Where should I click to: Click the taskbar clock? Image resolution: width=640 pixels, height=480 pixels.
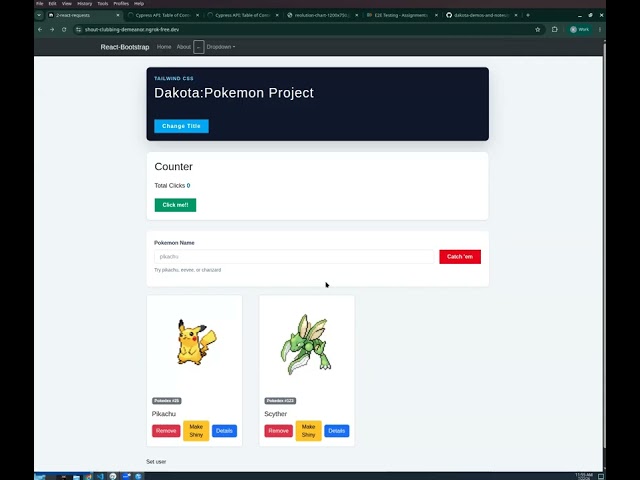pyautogui.click(x=584, y=476)
